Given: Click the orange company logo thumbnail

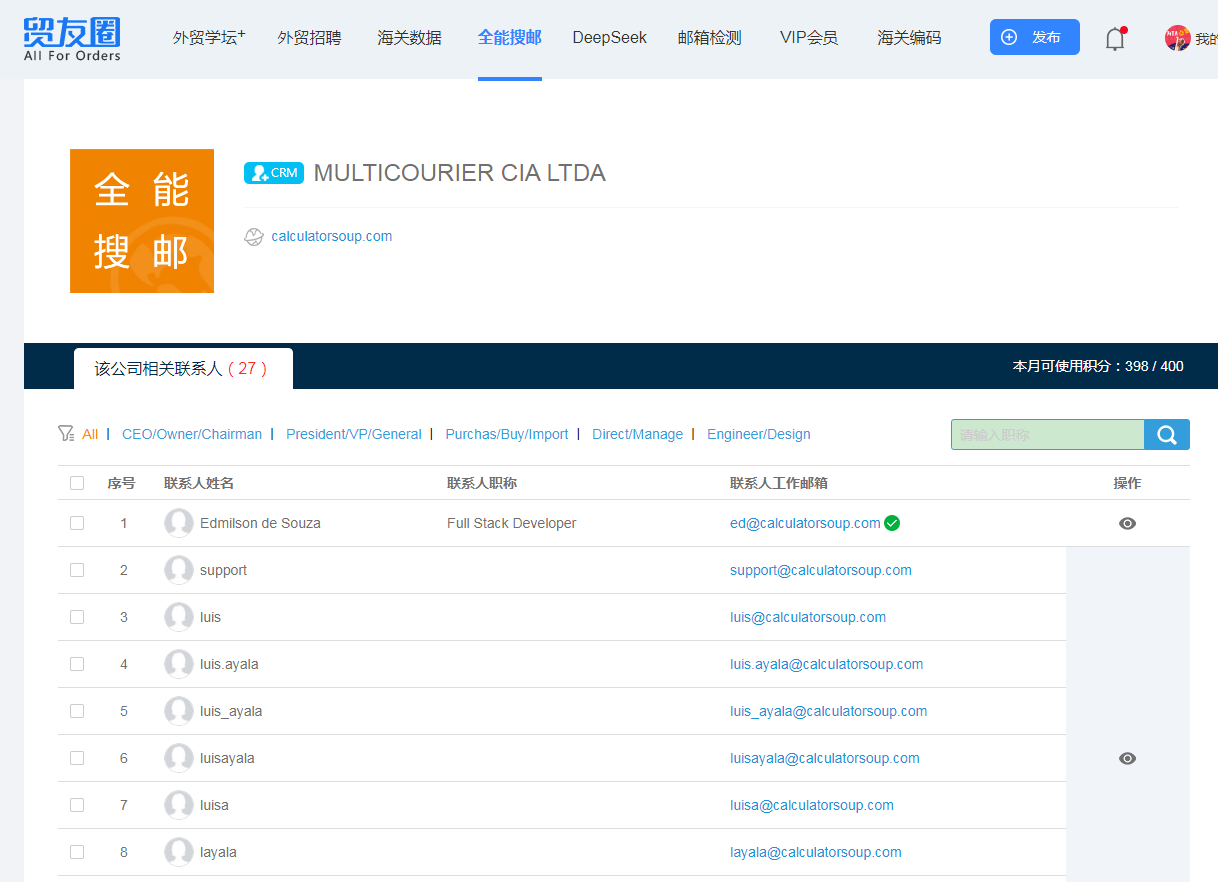Looking at the screenshot, I should pyautogui.click(x=142, y=221).
